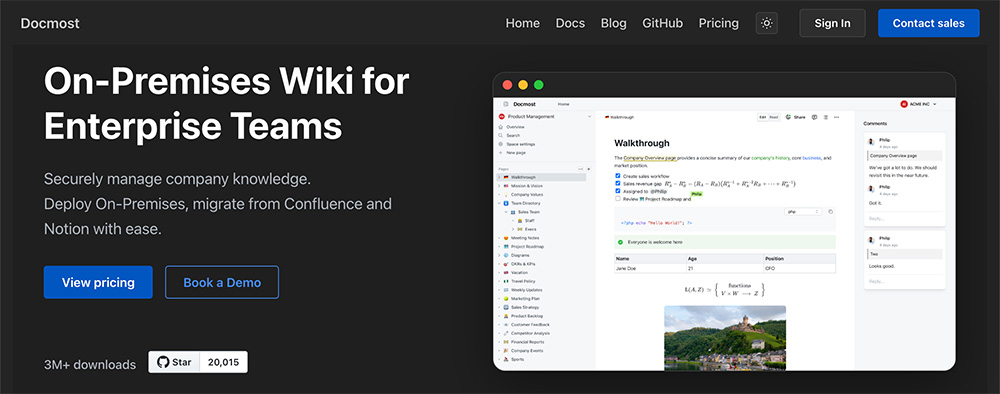
Task: Click the plus icon in Pages header
Action: [x=589, y=169]
